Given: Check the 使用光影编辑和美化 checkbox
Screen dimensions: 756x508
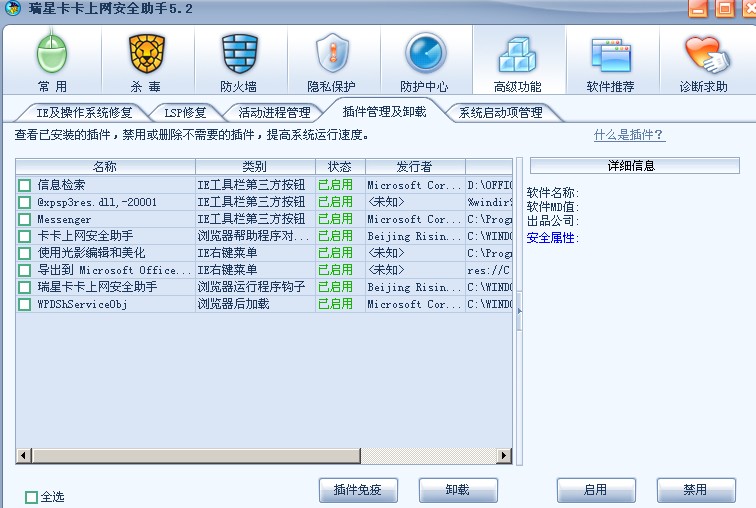Looking at the screenshot, I should (x=24, y=254).
